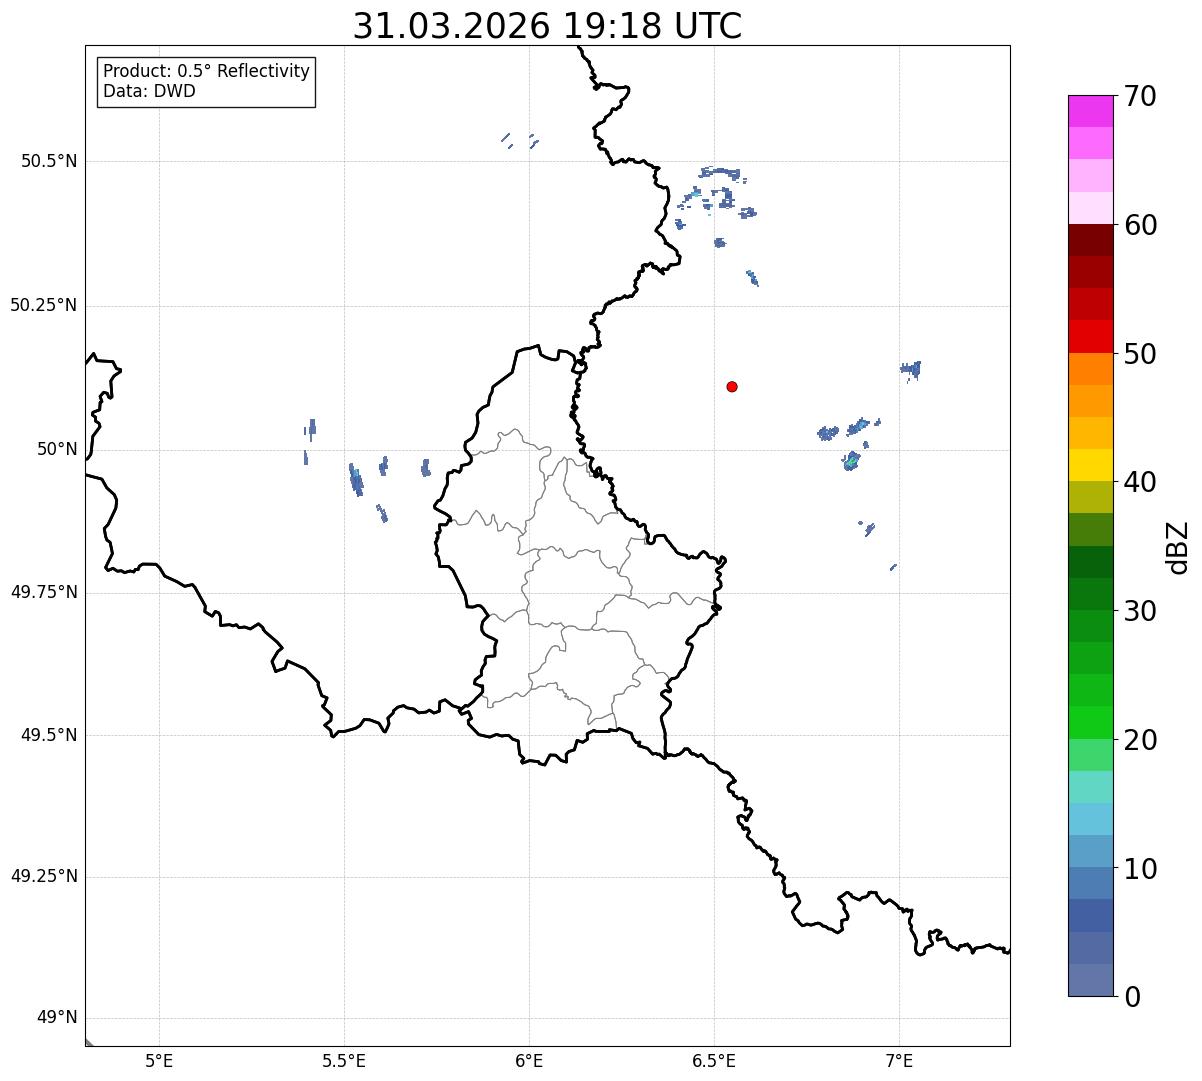1202x1081 pixels.
Task: Click the 5°E longitude tick label
Action: (159, 1060)
